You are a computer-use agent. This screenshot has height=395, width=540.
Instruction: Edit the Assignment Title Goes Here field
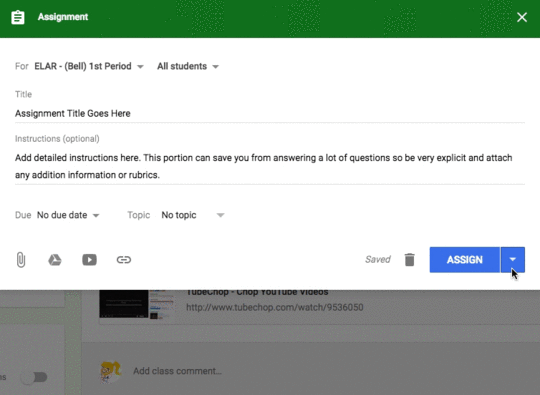point(270,113)
